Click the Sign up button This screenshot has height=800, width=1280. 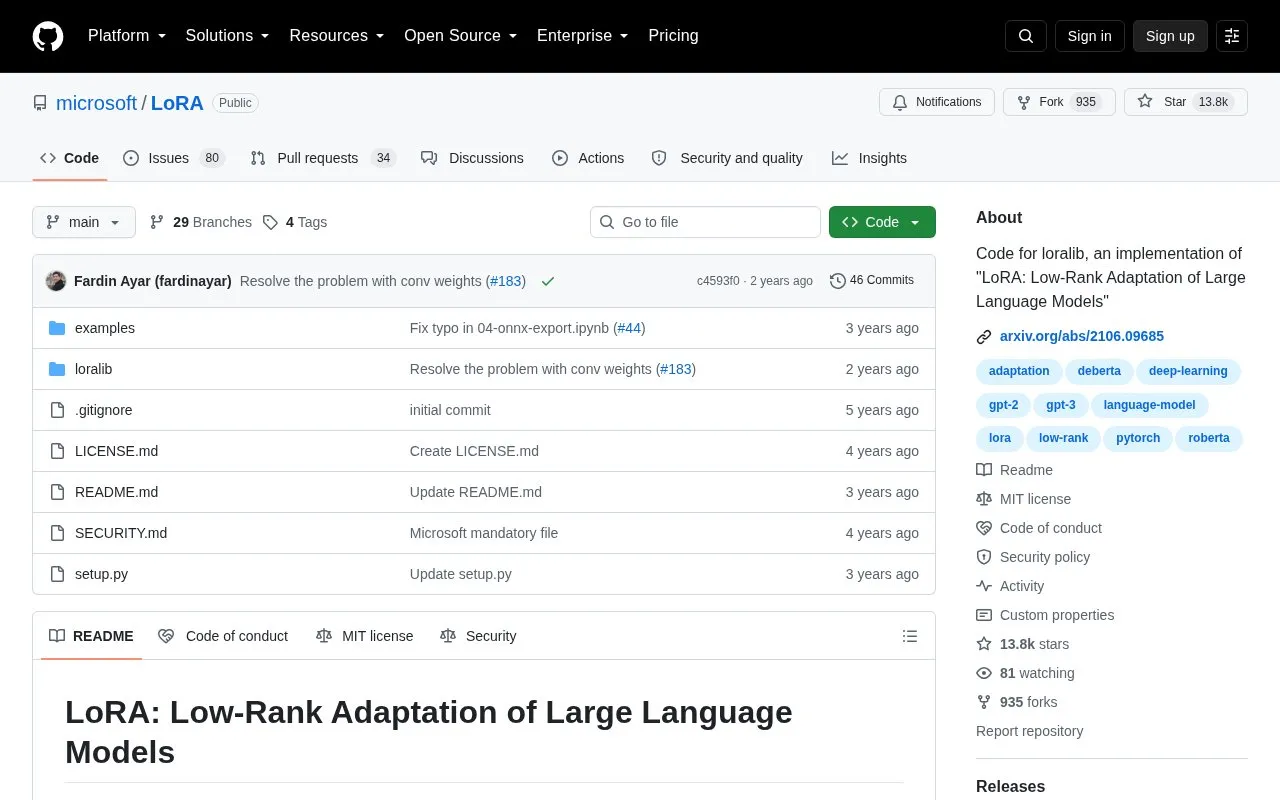(x=1170, y=36)
